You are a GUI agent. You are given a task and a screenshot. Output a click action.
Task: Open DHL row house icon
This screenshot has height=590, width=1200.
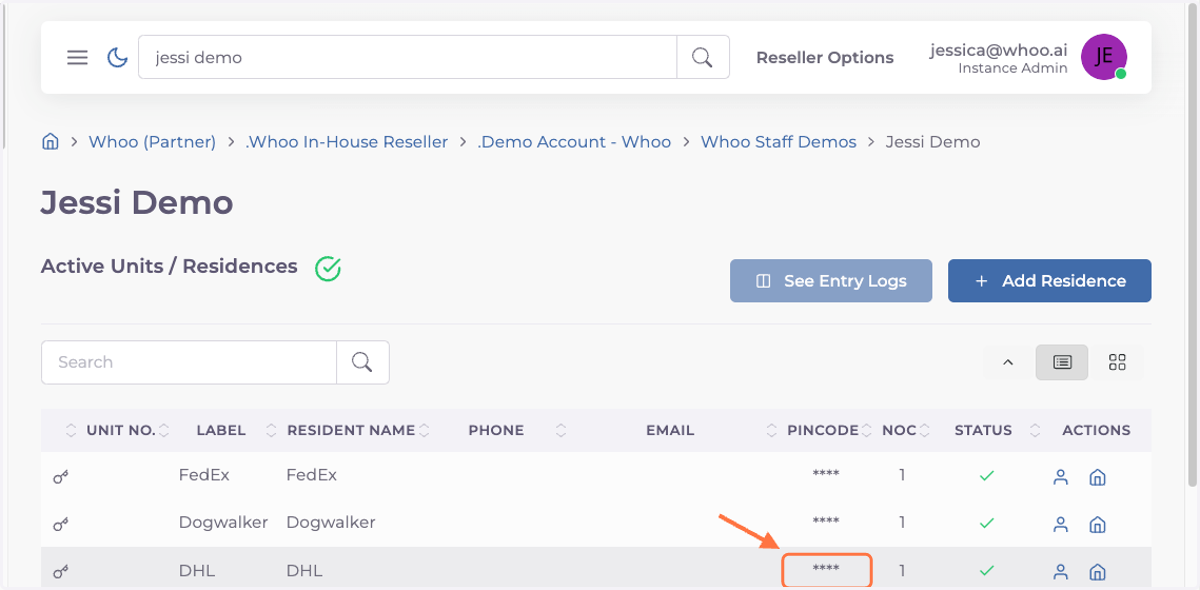[1097, 572]
